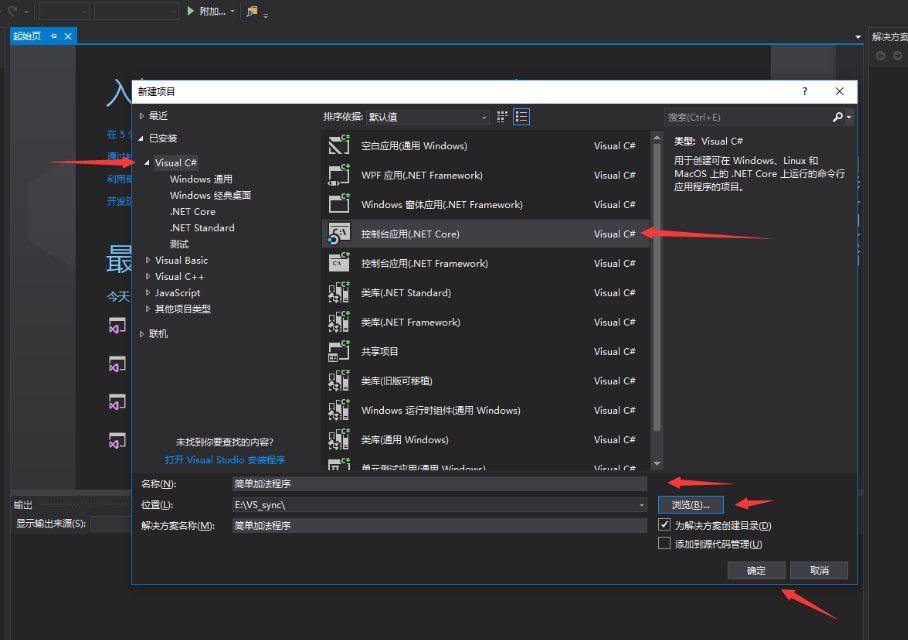This screenshot has width=908, height=640.
Task: Open the 显示输出来源 dropdown in output panel
Action: (x=111, y=524)
